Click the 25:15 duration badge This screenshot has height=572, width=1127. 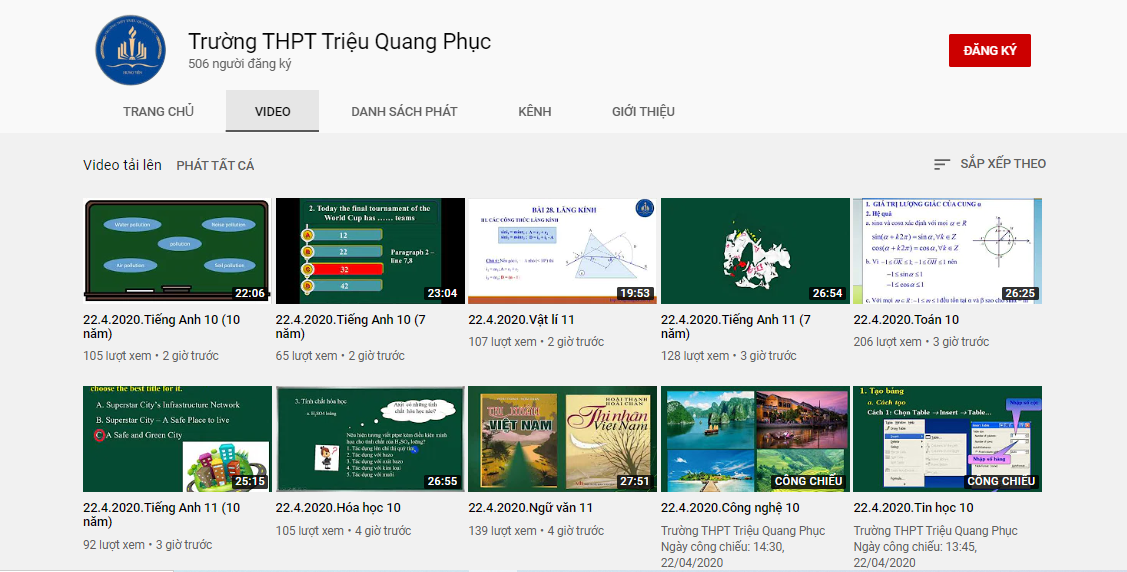(x=250, y=481)
